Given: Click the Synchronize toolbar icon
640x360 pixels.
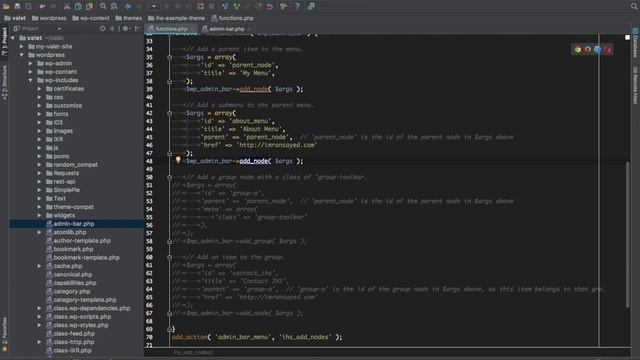Looking at the screenshot, I should click(29, 6).
